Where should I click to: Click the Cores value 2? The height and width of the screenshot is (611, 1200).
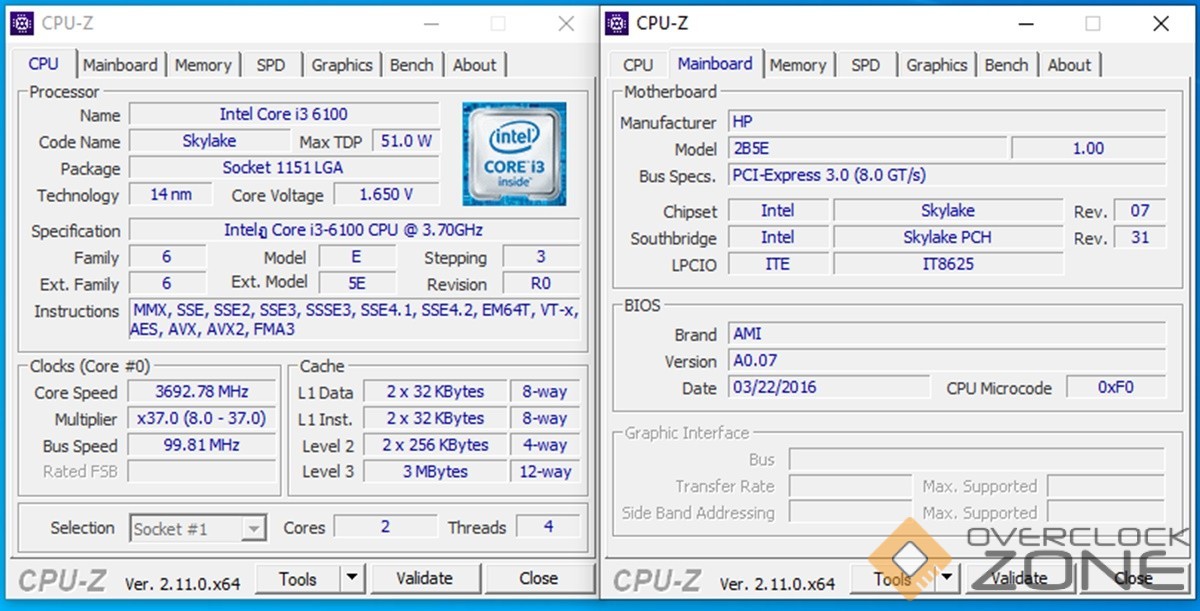[385, 526]
